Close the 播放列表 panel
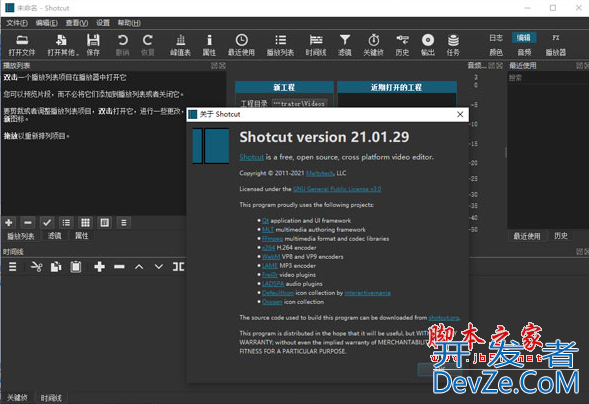 tap(223, 66)
